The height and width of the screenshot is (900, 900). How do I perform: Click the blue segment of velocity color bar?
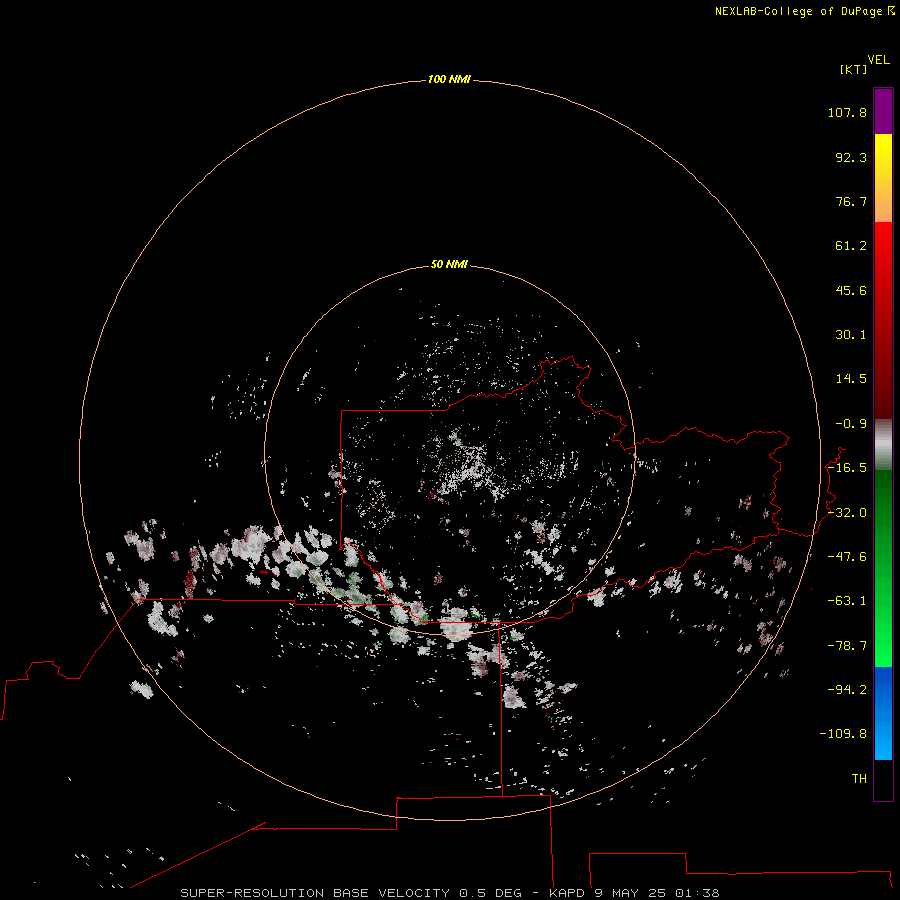pos(883,713)
